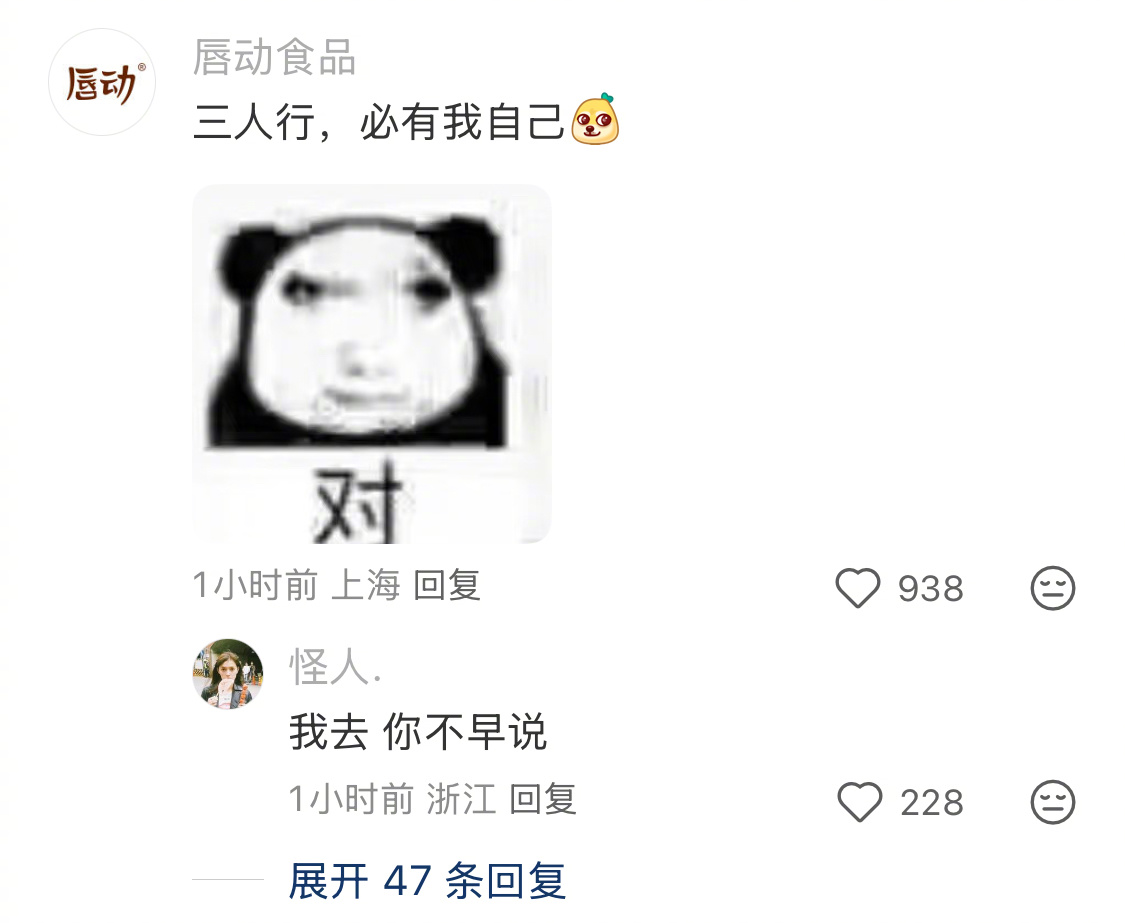
Task: Tap the 1小时前 上海 timestamp
Action: click(296, 585)
